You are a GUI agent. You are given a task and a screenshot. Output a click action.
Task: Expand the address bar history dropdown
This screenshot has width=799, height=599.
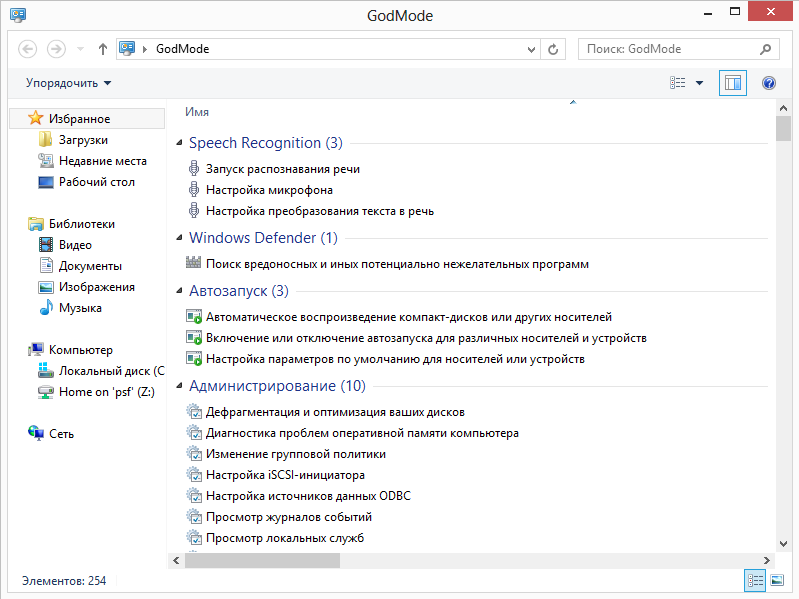pos(532,48)
